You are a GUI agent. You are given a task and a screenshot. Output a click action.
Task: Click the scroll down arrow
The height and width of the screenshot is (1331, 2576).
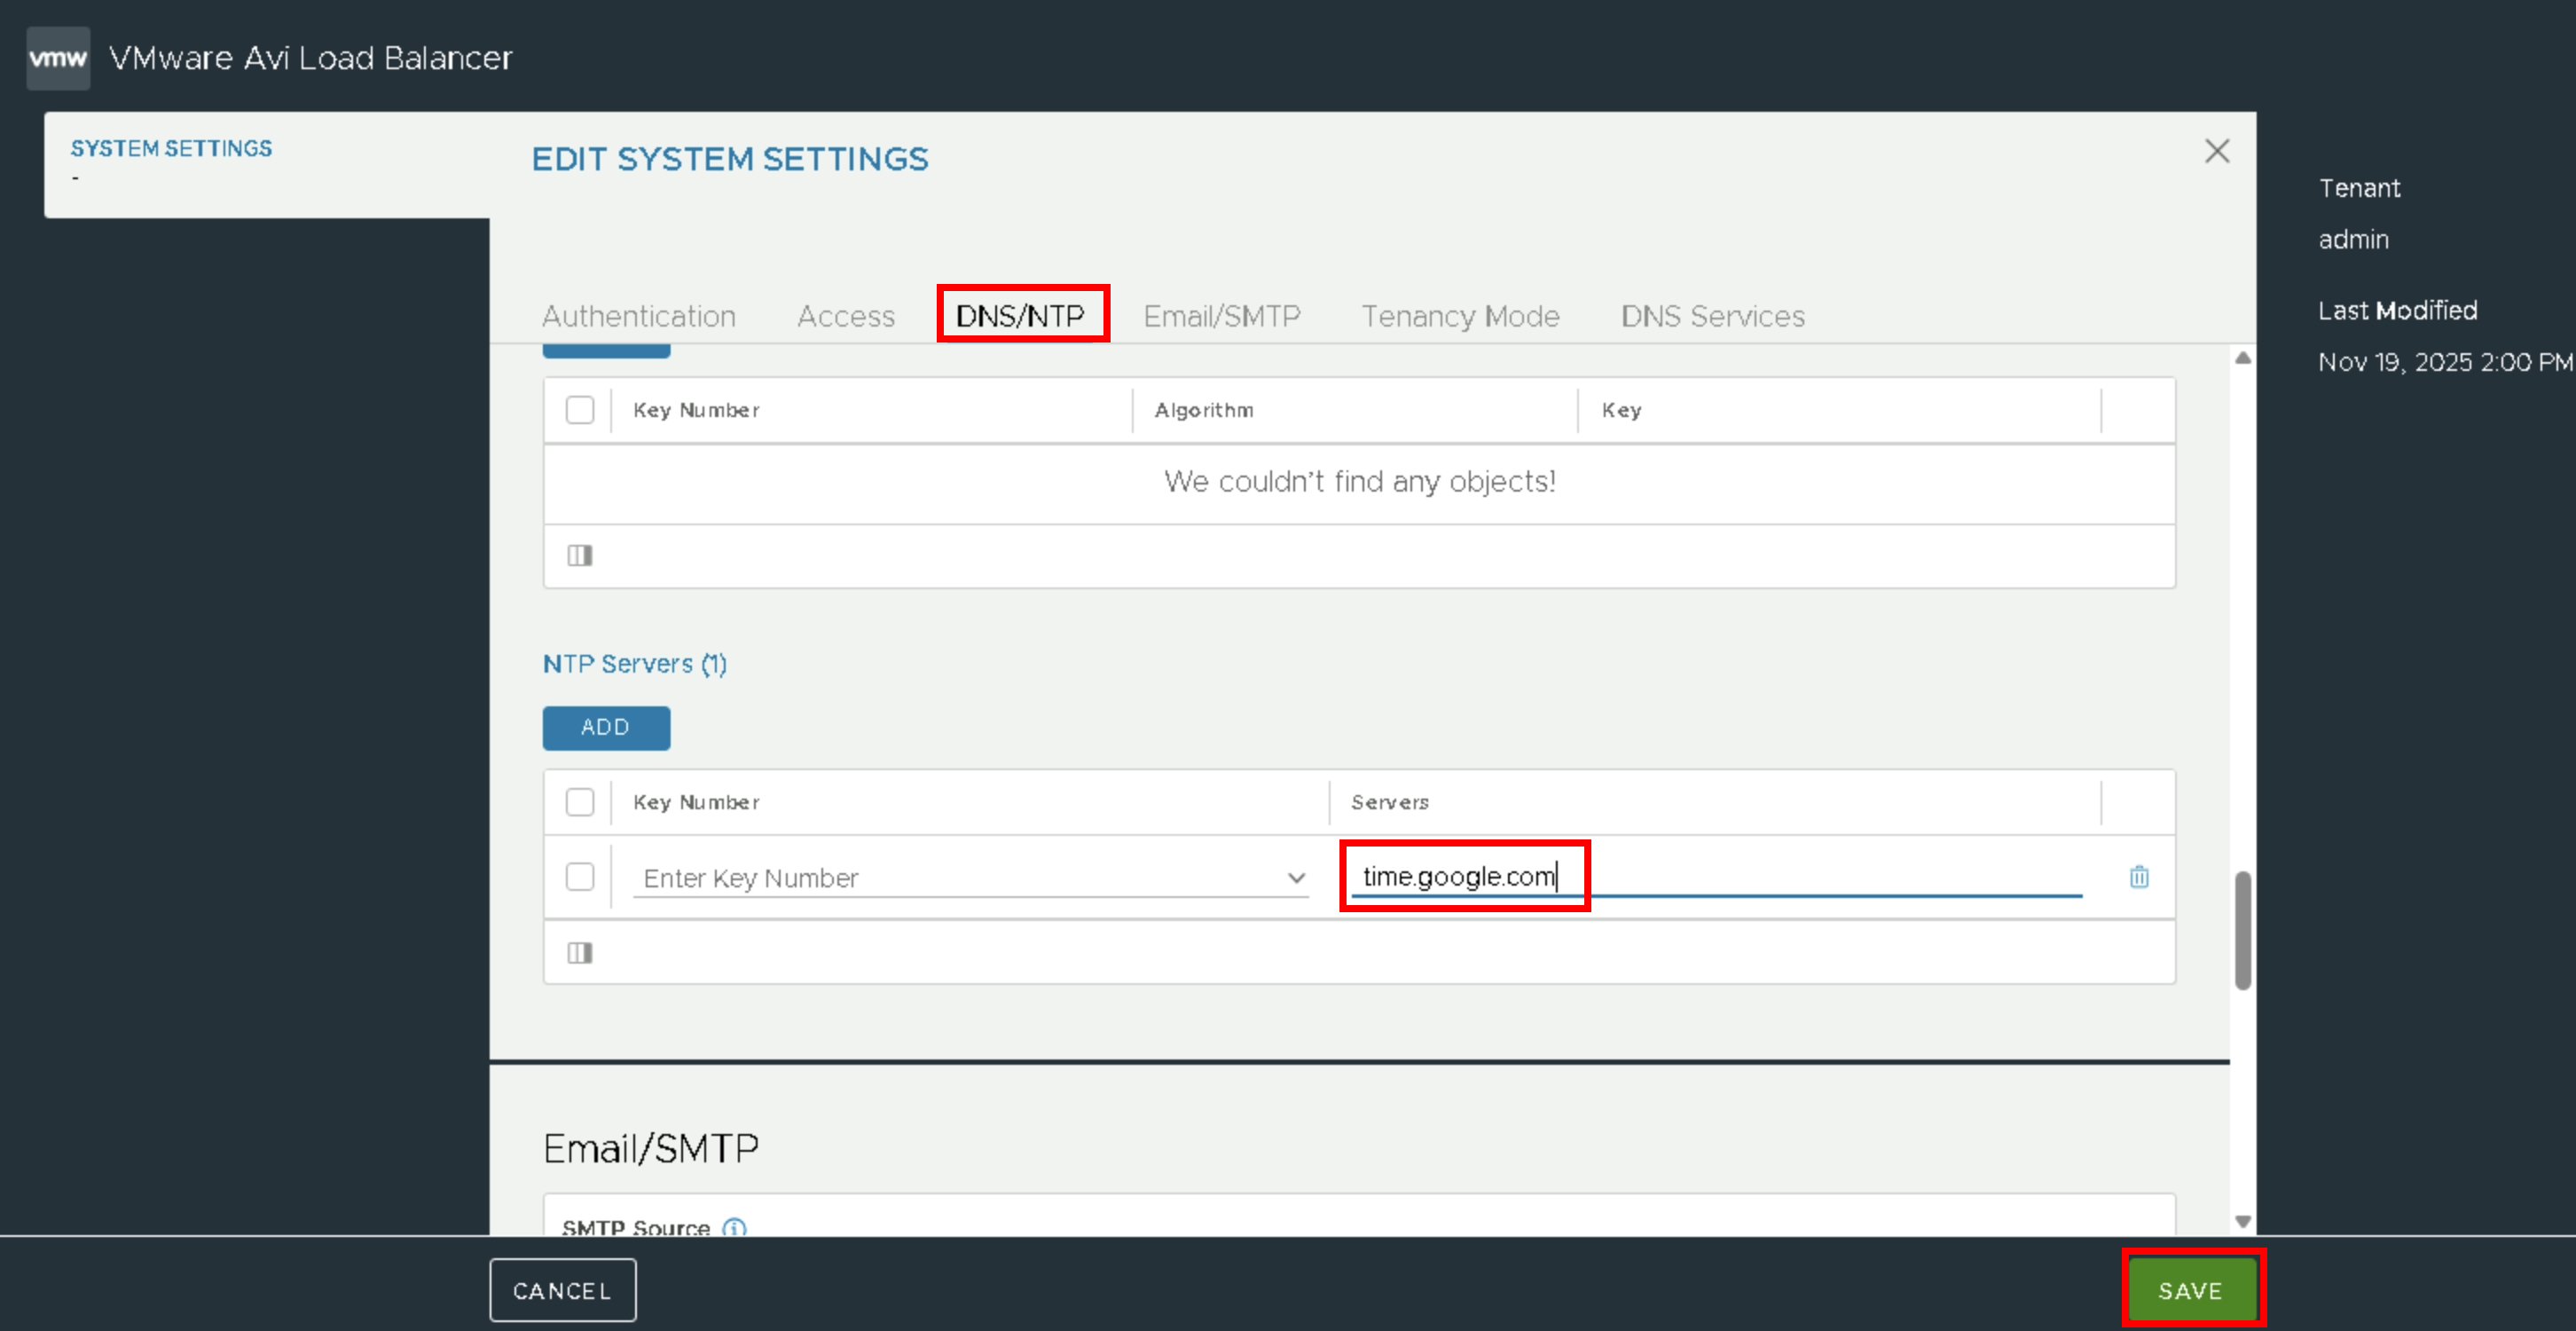[2243, 1221]
